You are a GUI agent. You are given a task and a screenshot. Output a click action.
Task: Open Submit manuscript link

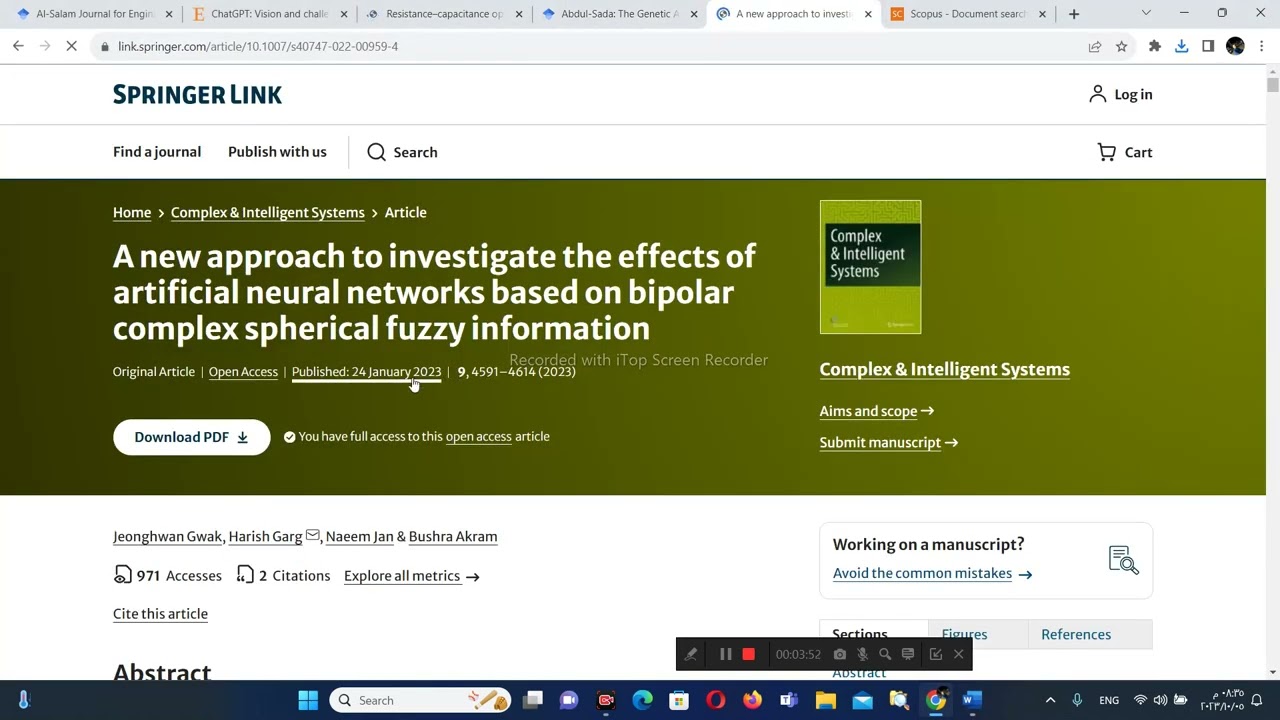pyautogui.click(x=888, y=442)
